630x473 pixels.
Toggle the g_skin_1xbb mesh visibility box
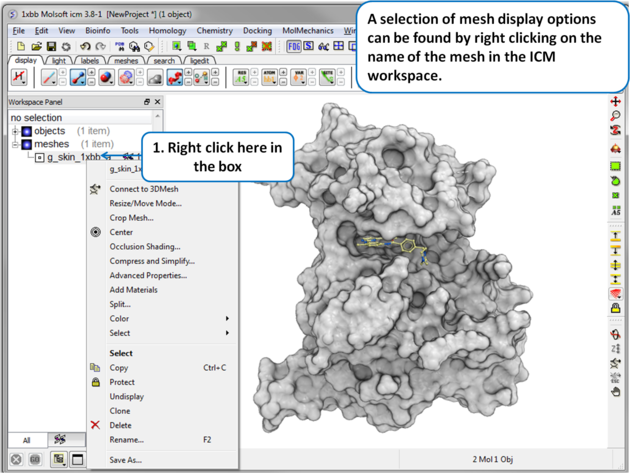coord(39,157)
